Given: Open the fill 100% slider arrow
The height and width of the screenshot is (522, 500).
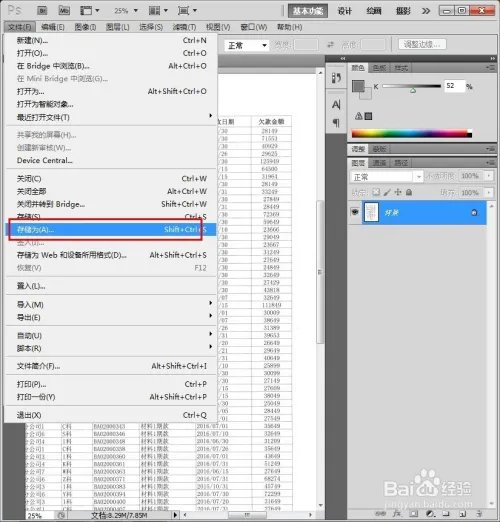Looking at the screenshot, I should click(x=489, y=192).
